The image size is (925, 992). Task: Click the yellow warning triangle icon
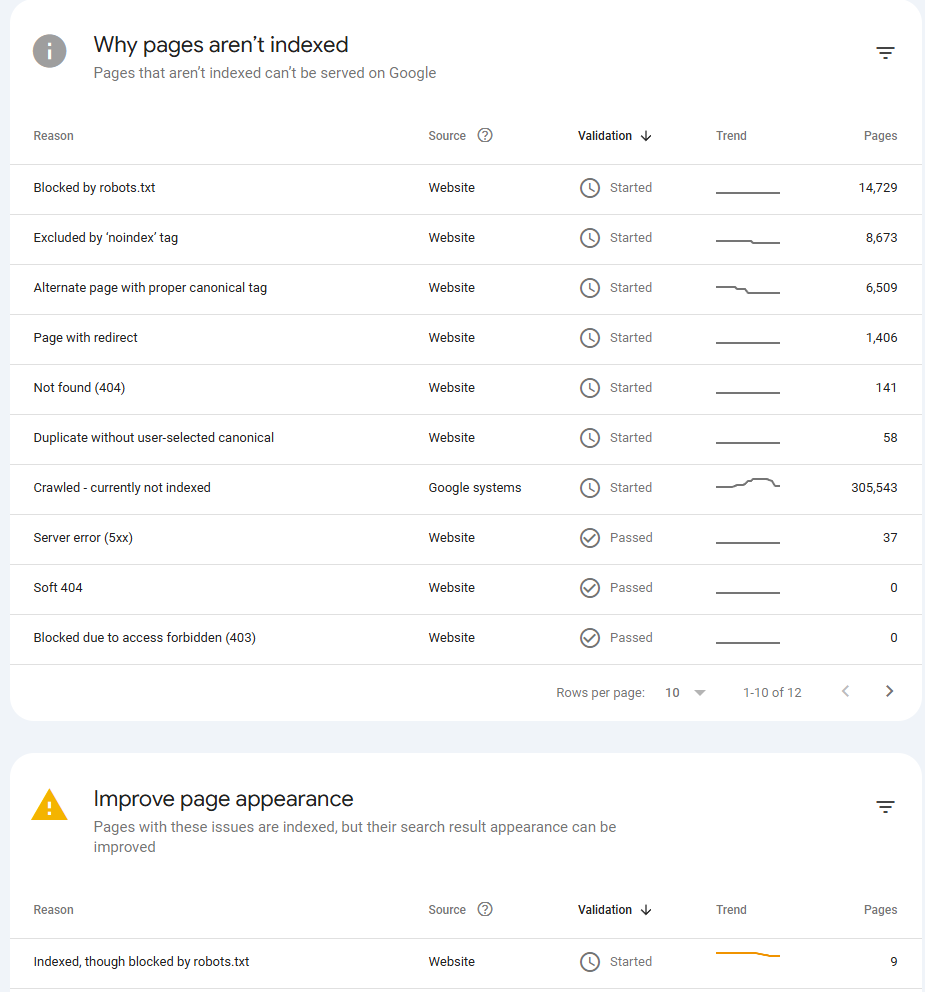50,805
